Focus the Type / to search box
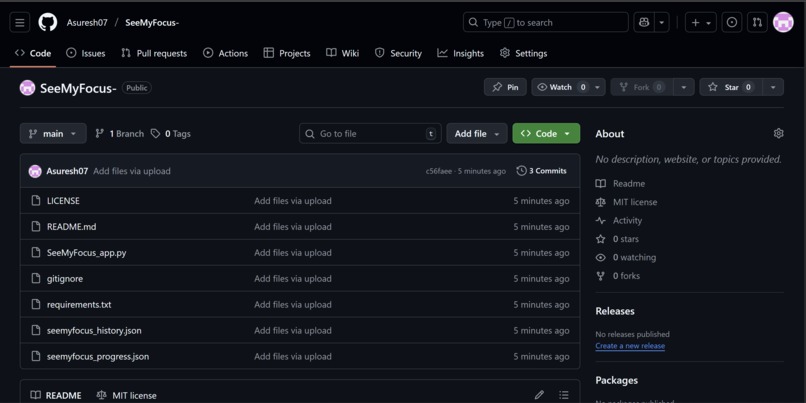Image resolution: width=806 pixels, height=403 pixels. 545,23
